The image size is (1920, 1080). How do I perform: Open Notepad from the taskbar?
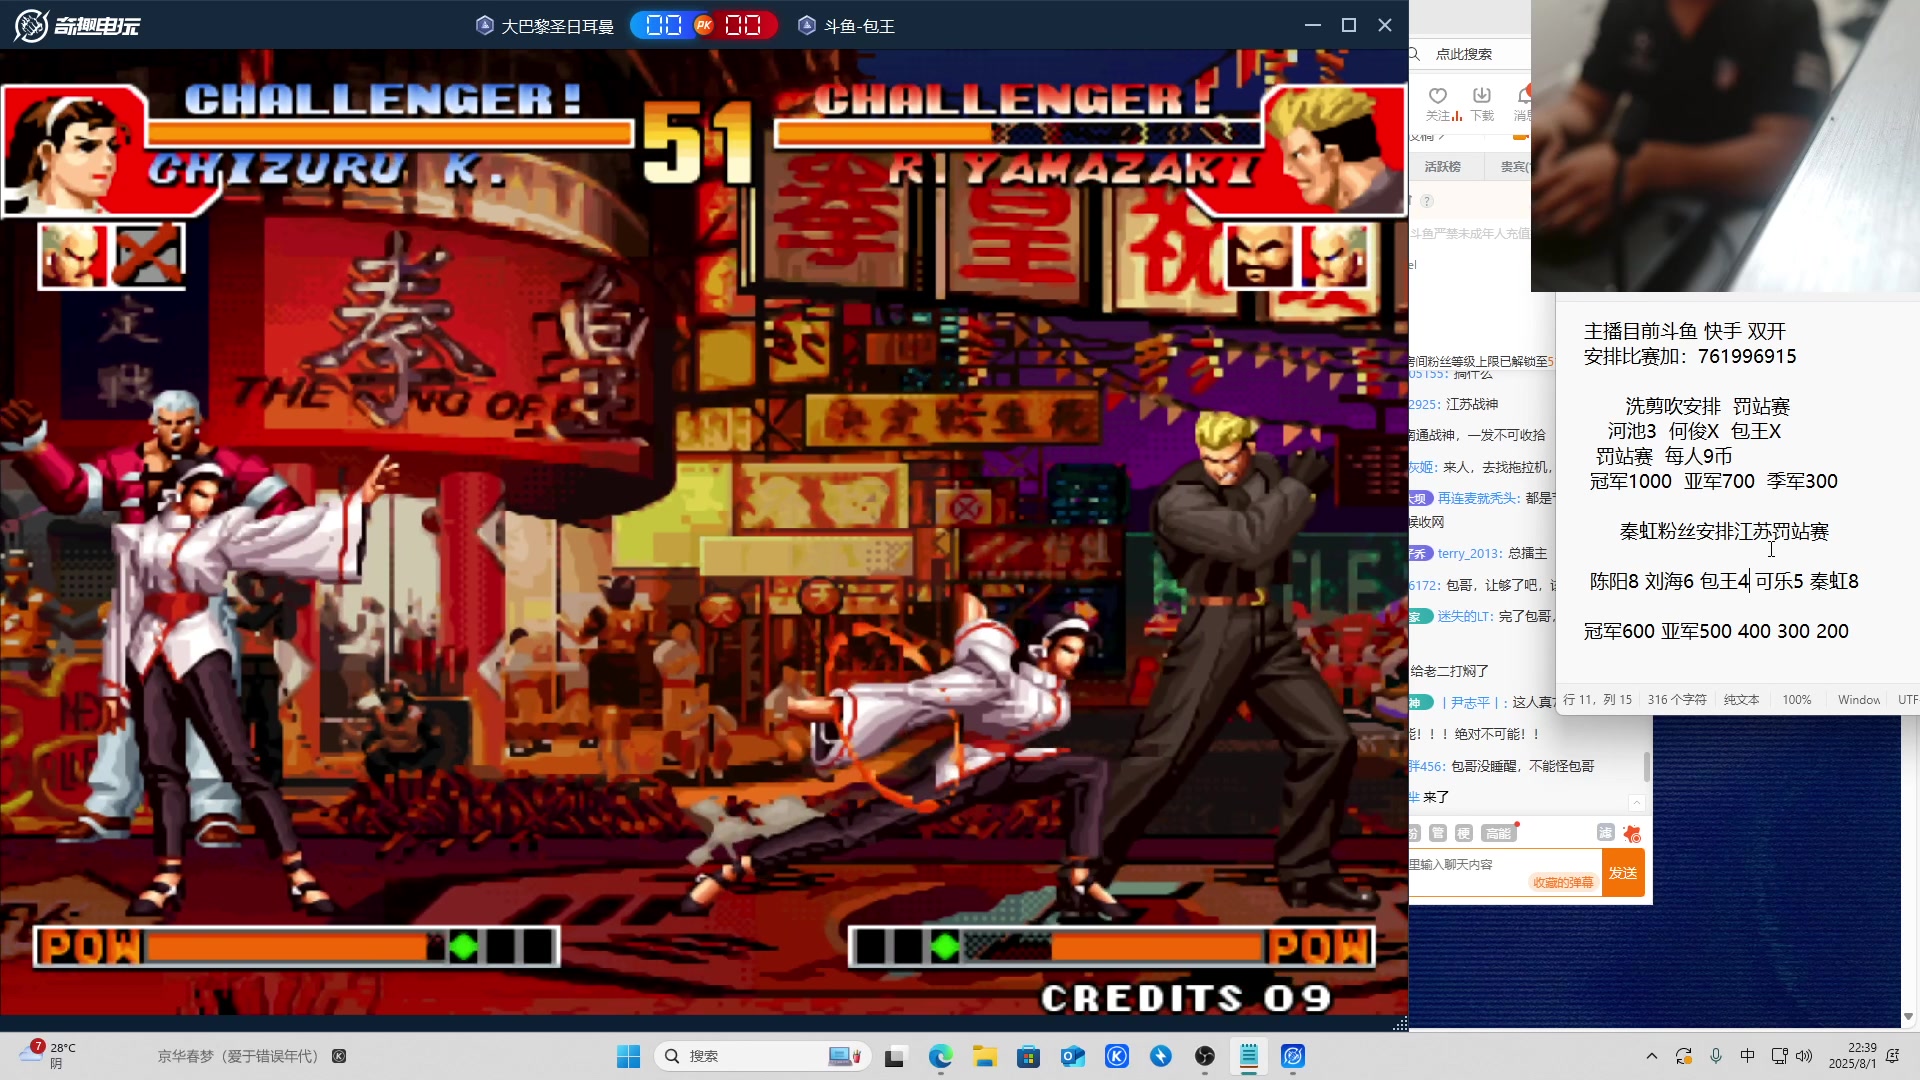(x=1249, y=1056)
